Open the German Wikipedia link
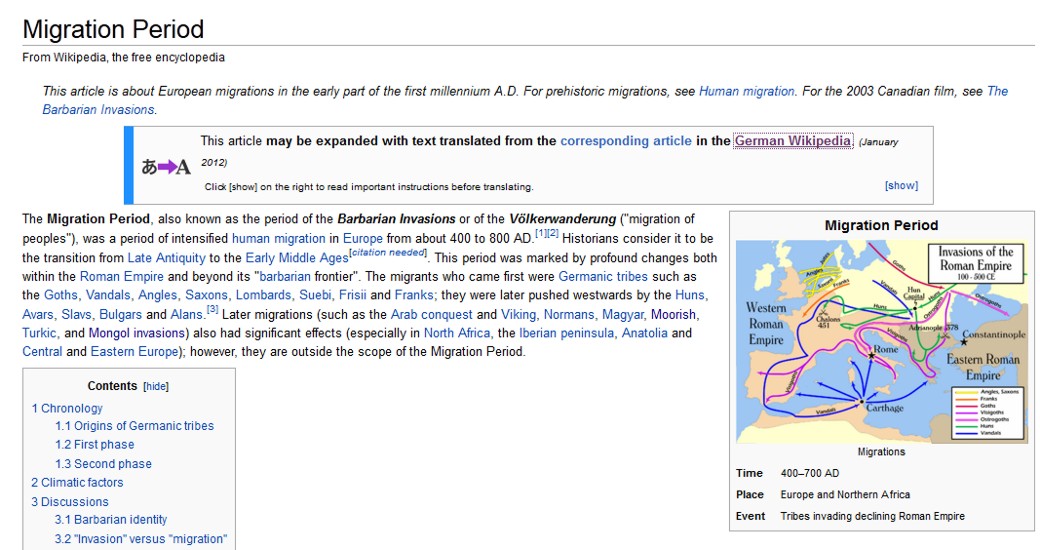1040x550 pixels. 793,141
